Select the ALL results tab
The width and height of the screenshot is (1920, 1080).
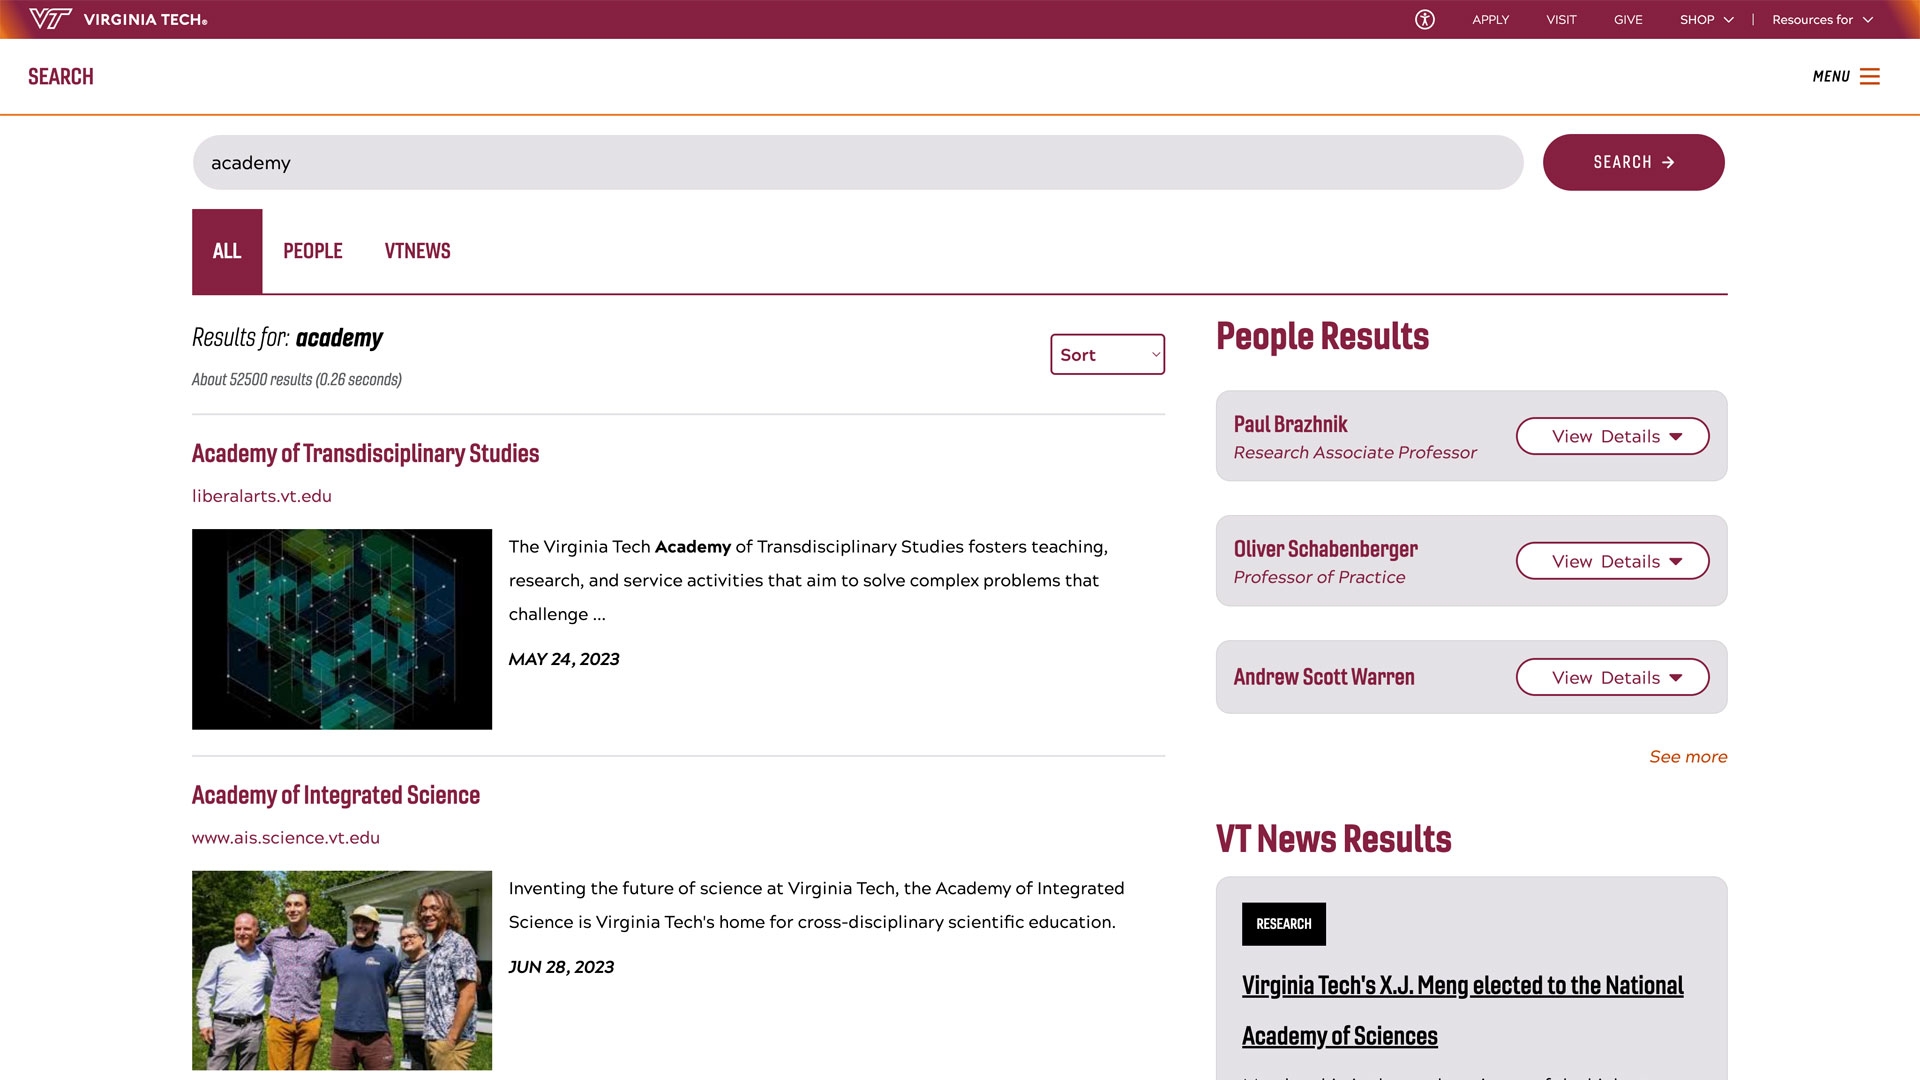226,251
